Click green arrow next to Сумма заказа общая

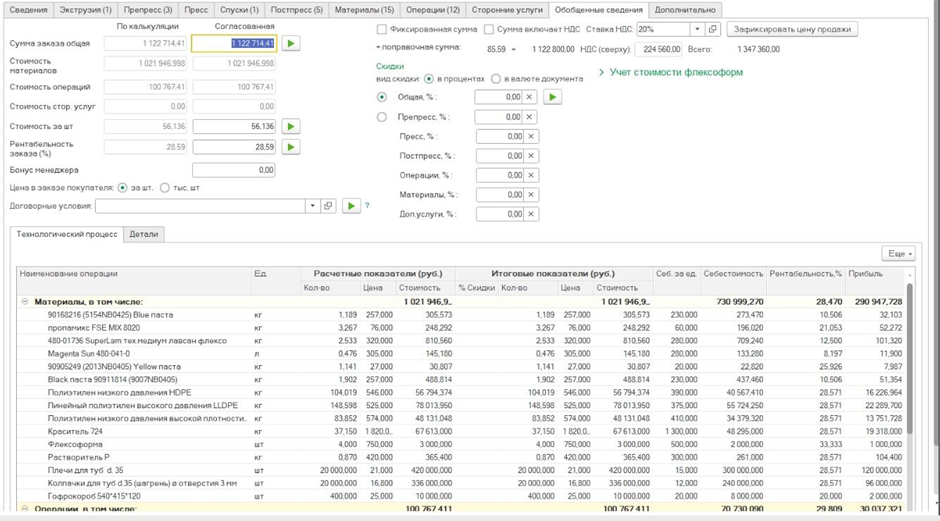click(290, 43)
